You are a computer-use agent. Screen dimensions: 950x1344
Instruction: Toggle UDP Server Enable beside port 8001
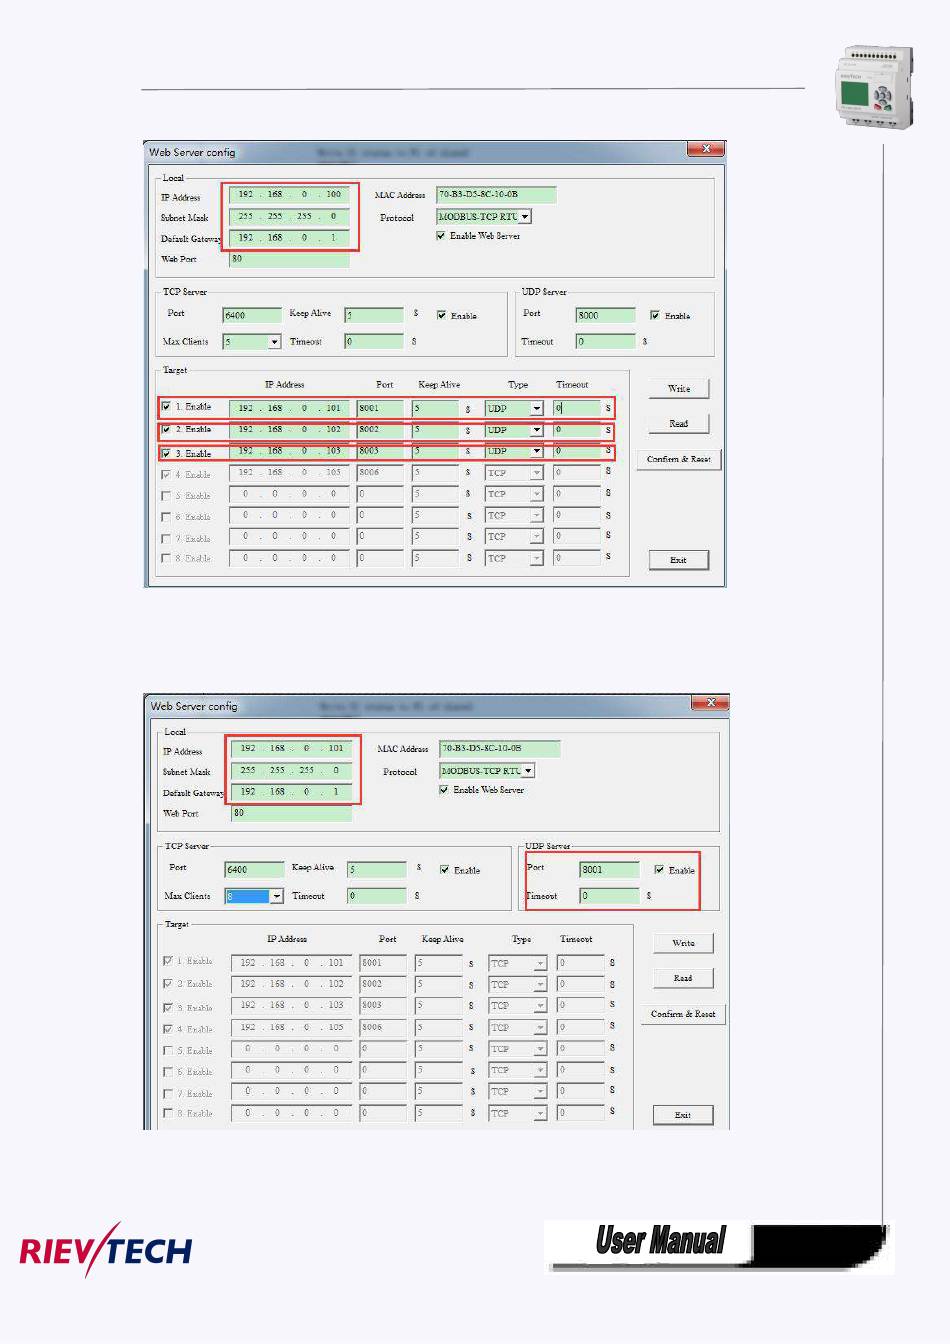point(659,870)
